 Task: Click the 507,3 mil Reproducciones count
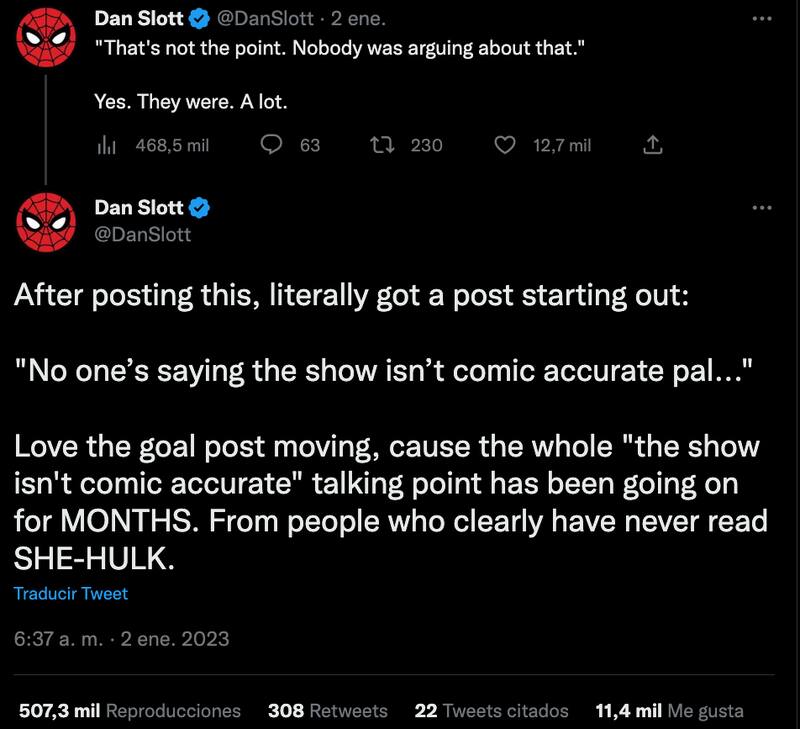click(130, 711)
